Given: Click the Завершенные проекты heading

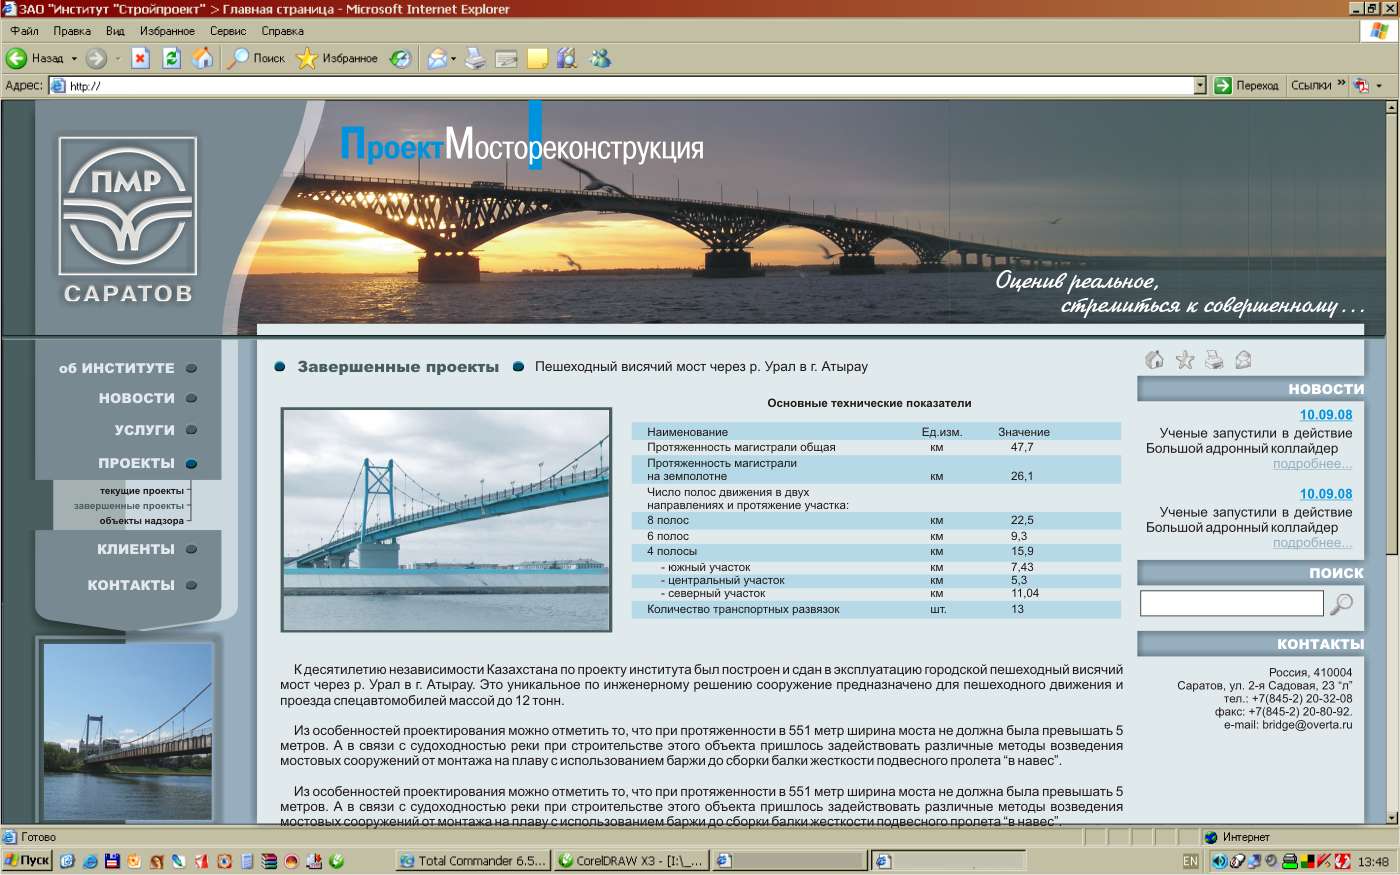Looking at the screenshot, I should [398, 367].
